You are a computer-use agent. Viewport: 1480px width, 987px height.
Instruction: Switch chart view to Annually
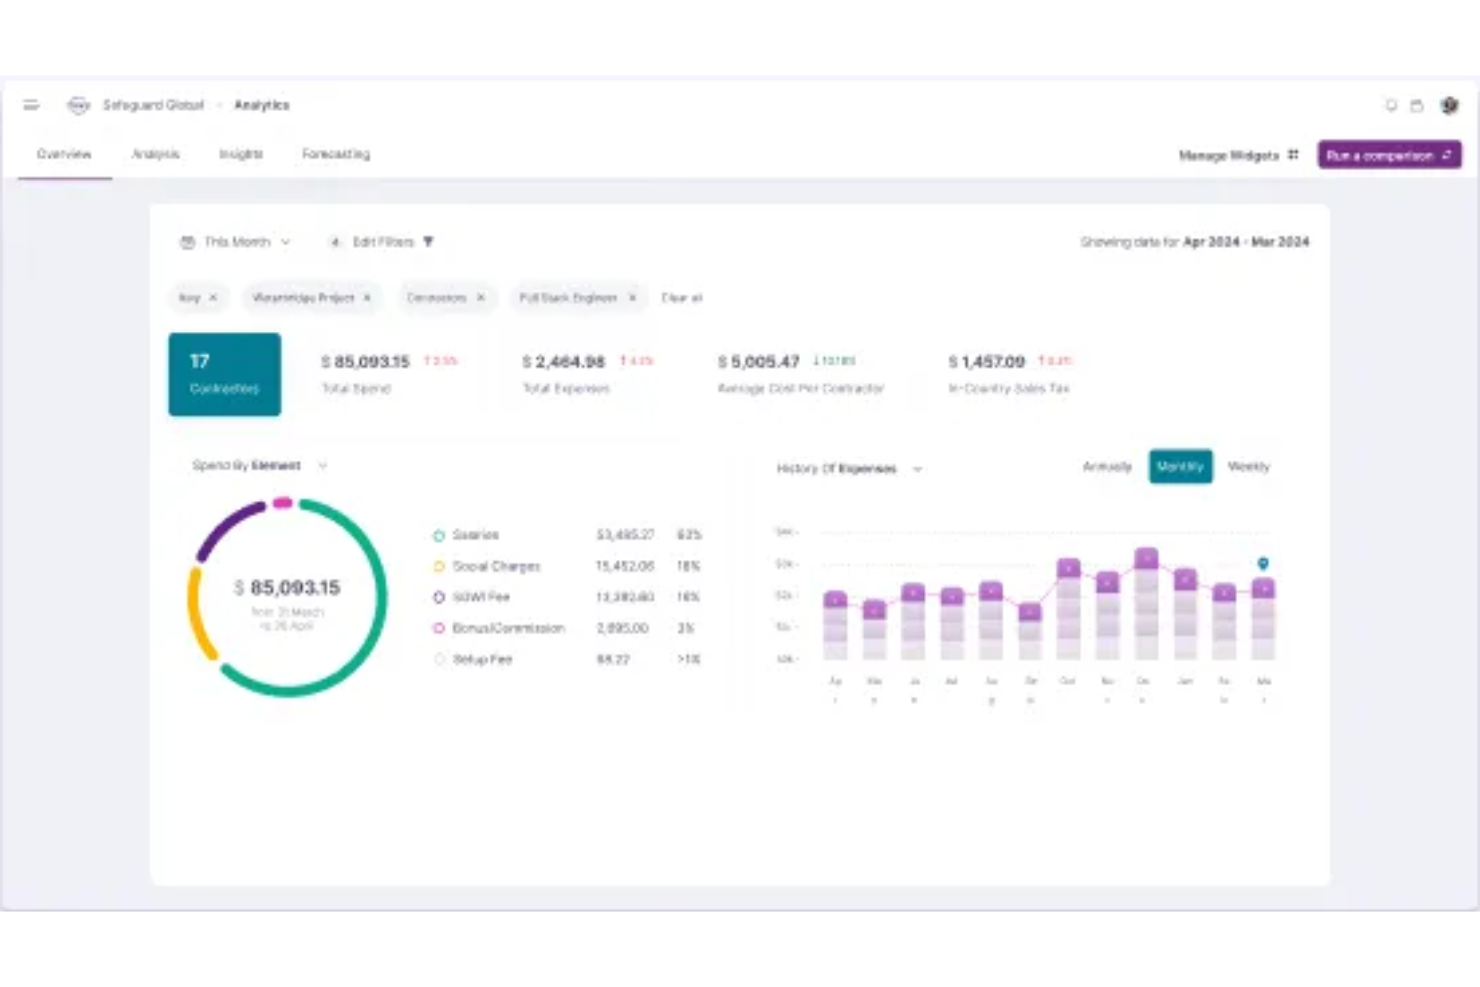(x=1106, y=467)
